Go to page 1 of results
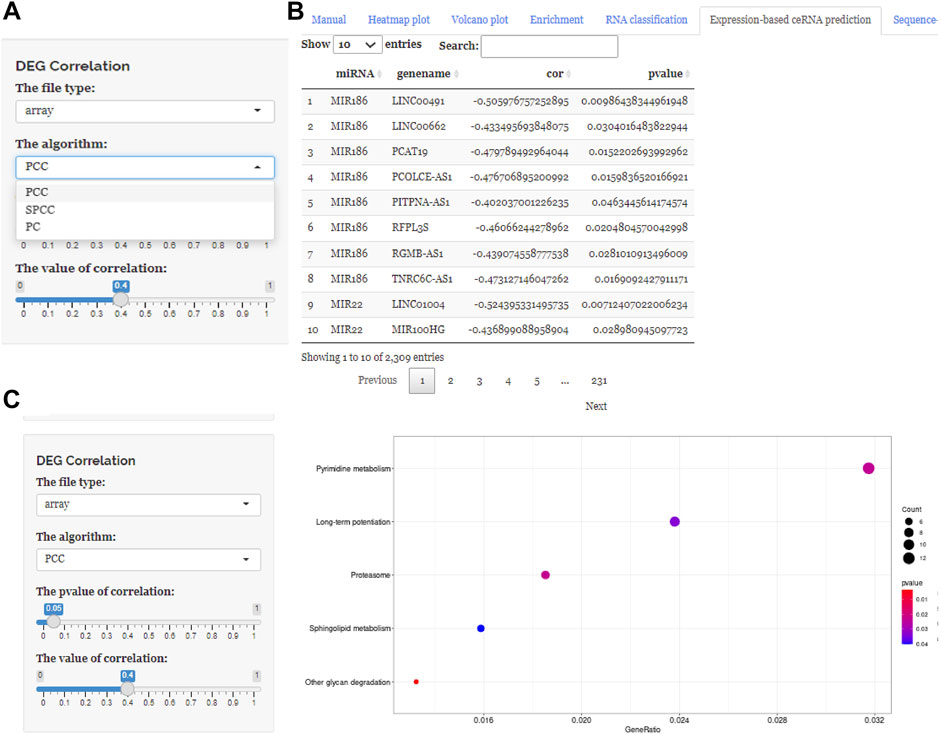The width and height of the screenshot is (941, 734). [422, 381]
